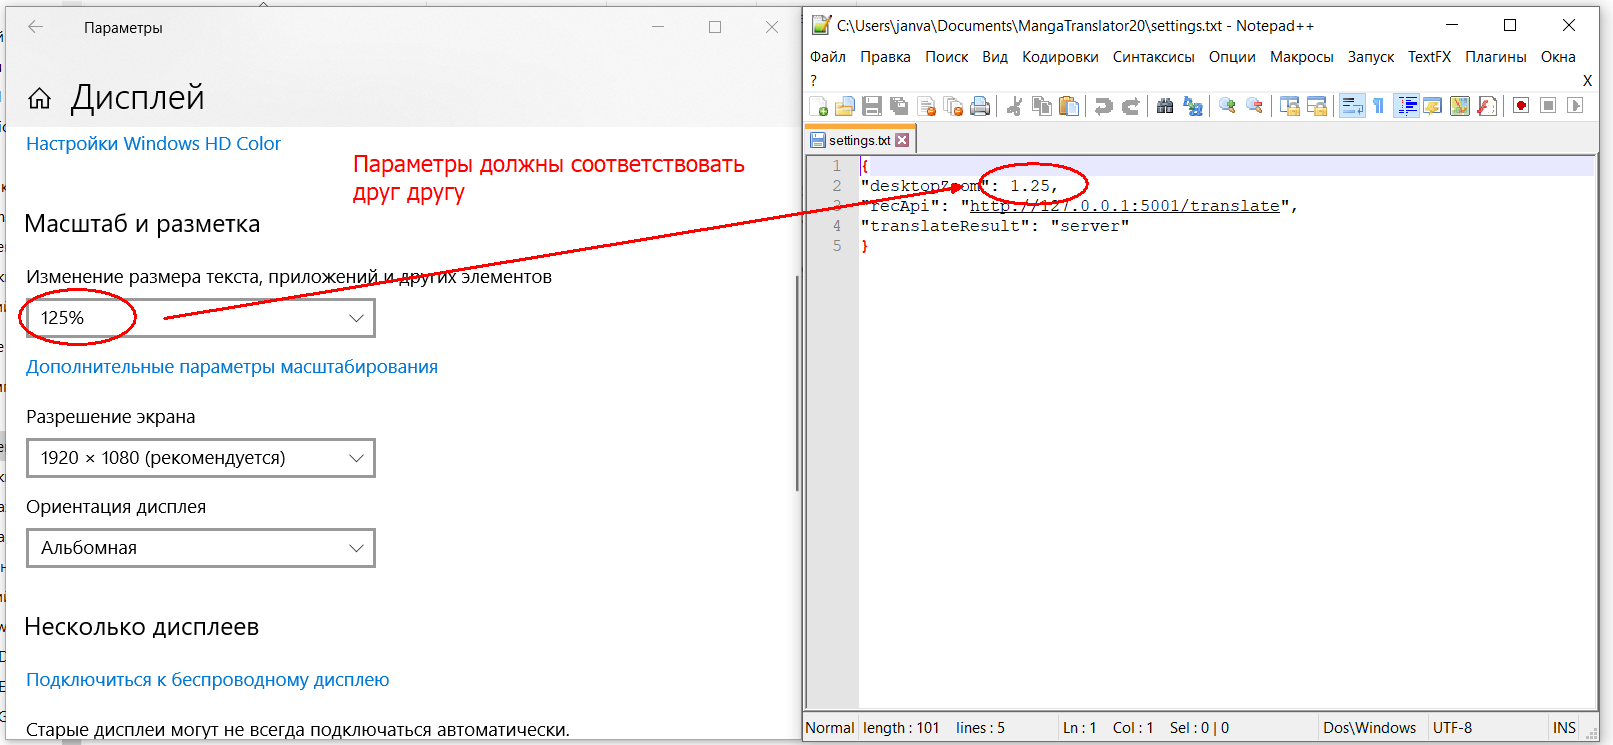Click the X under the Notepad++ menu bar
The width and height of the screenshot is (1613, 745).
pos(1587,80)
